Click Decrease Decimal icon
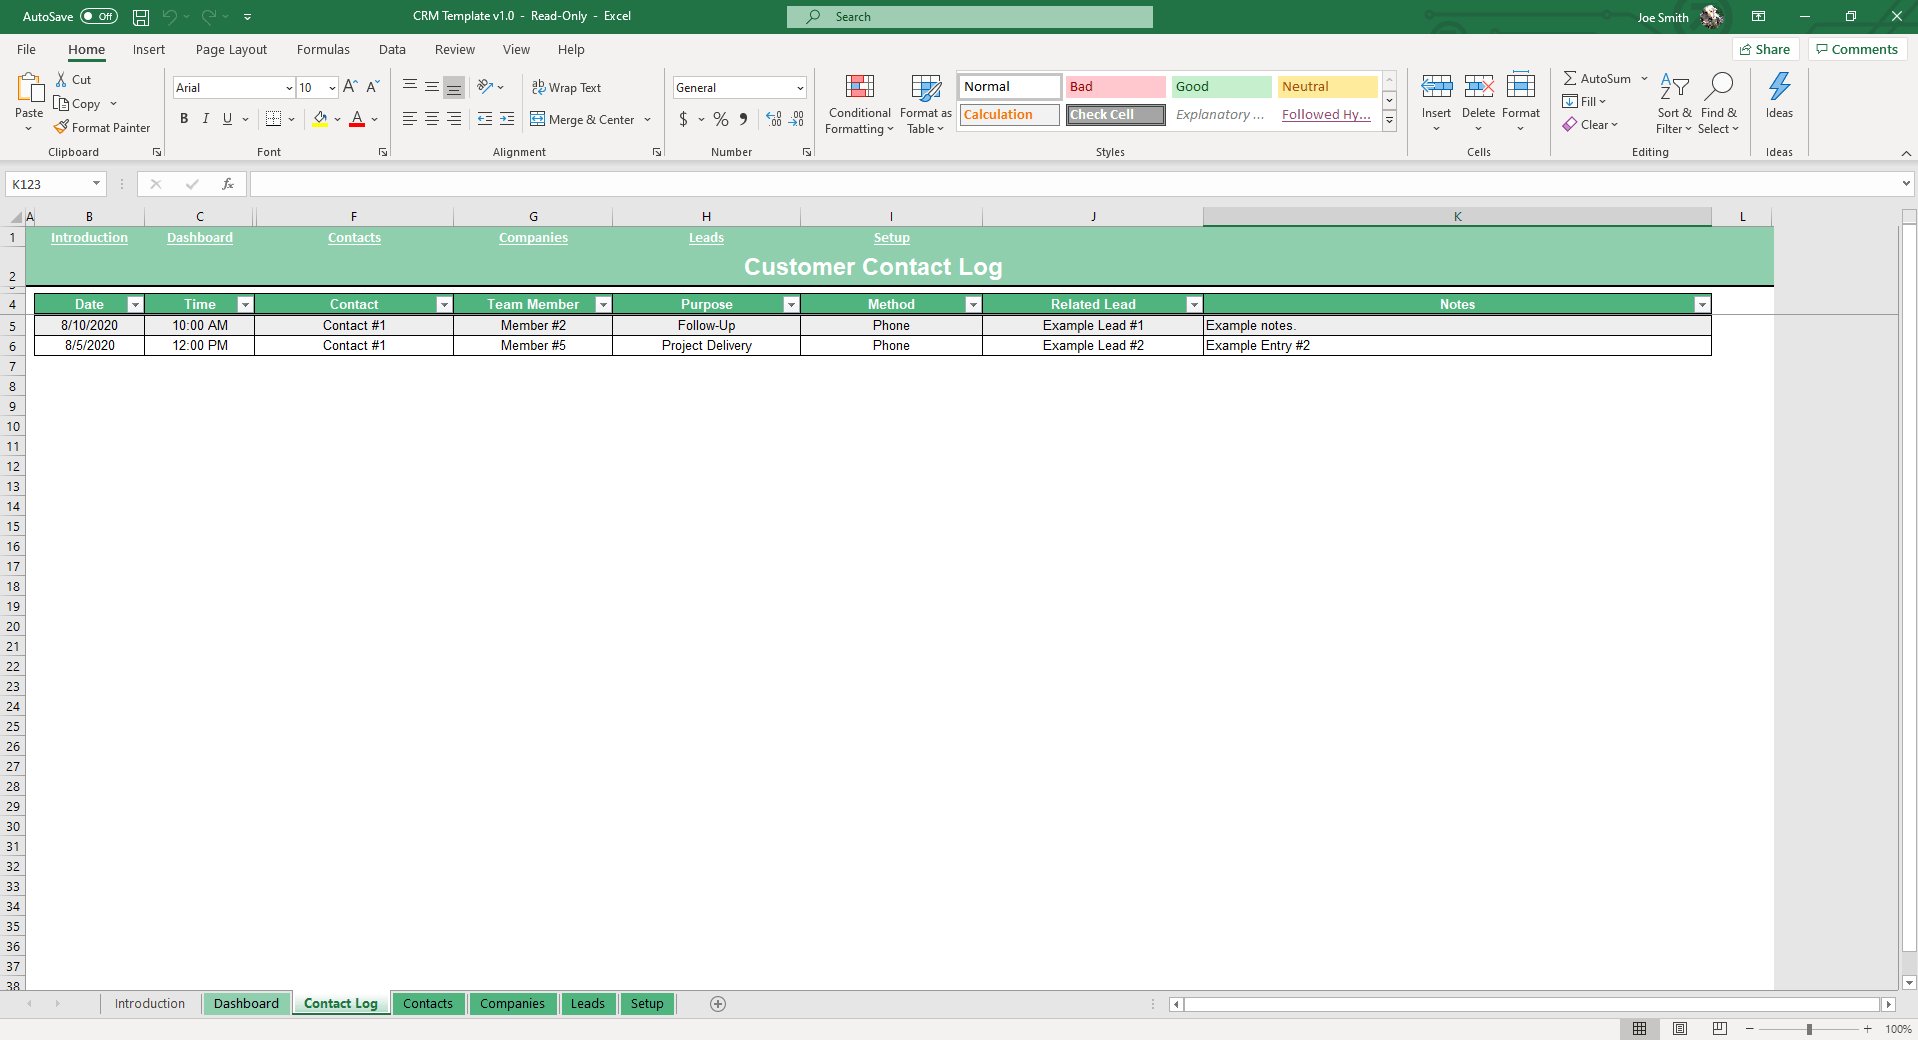1918x1040 pixels. click(x=796, y=120)
